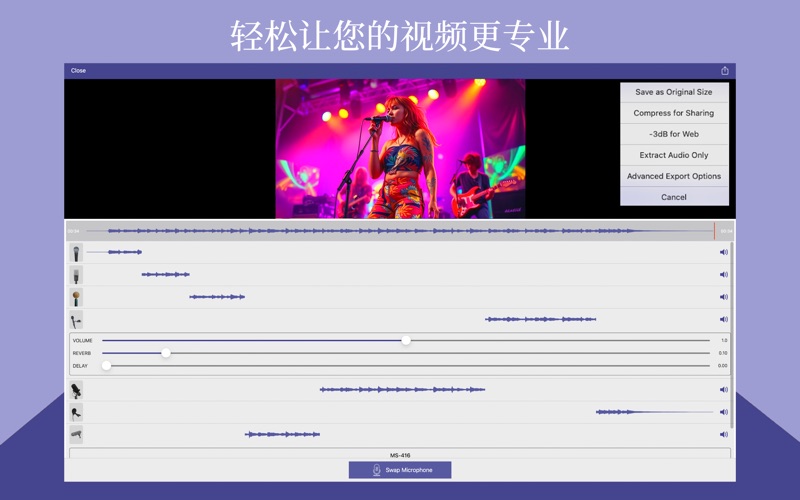
Task: Click the main overview waveform timeline
Action: tap(400, 231)
